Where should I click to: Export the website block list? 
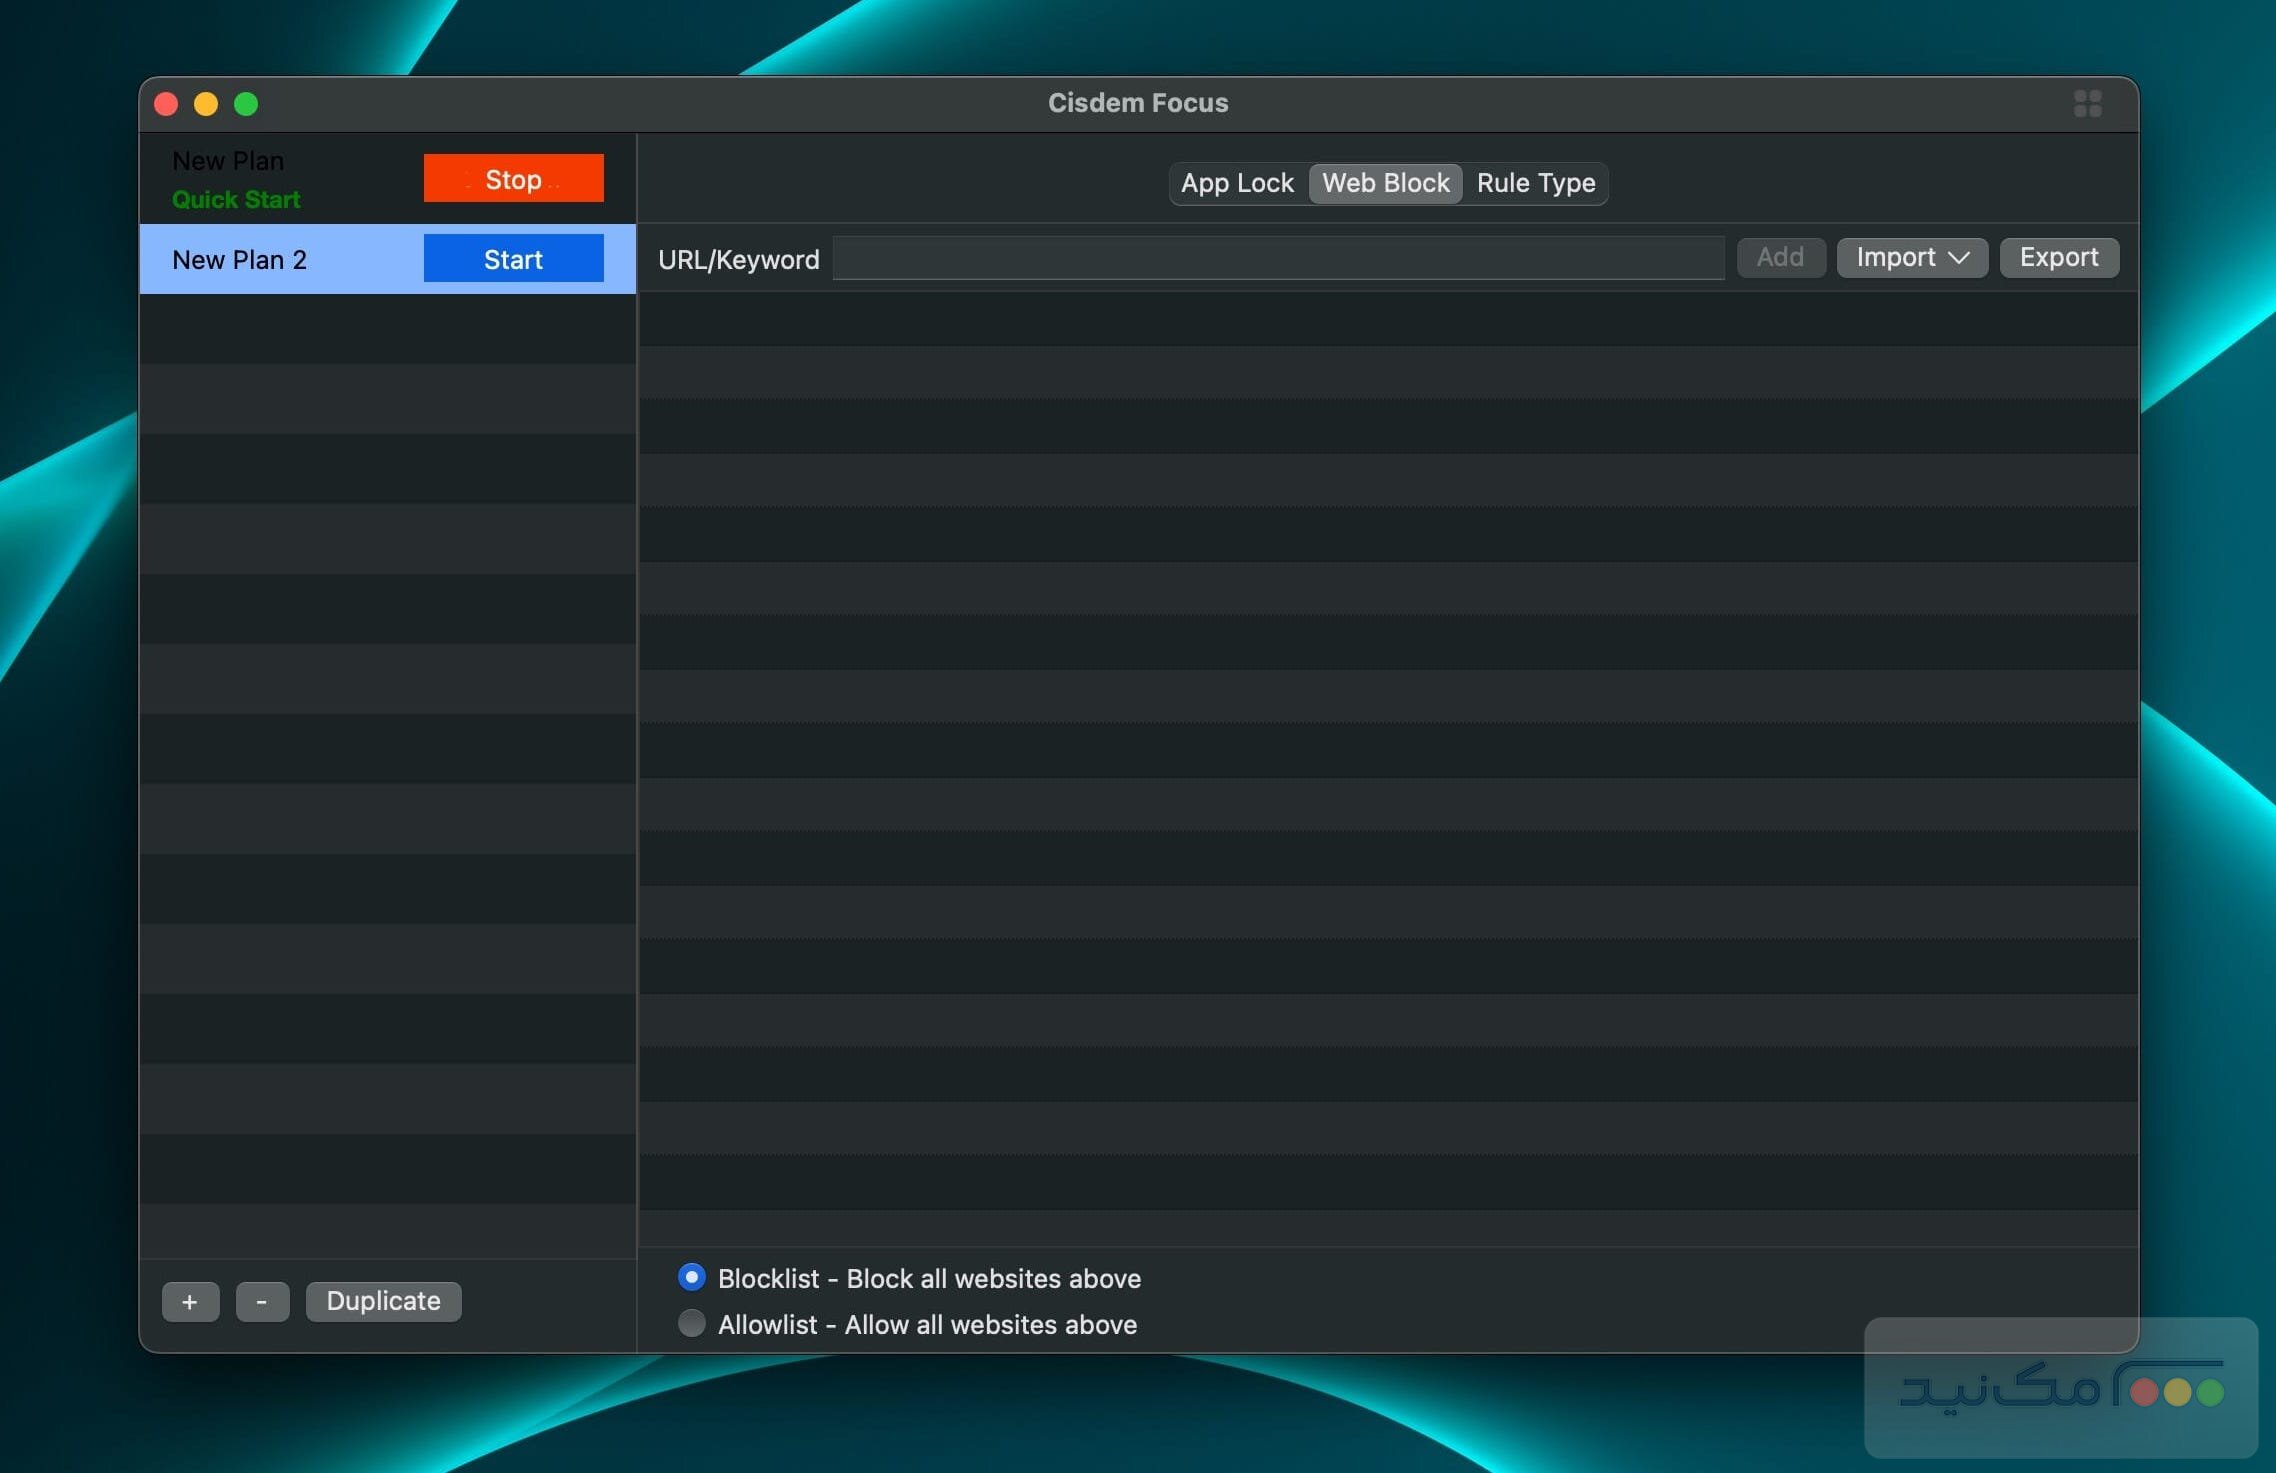tap(2059, 257)
